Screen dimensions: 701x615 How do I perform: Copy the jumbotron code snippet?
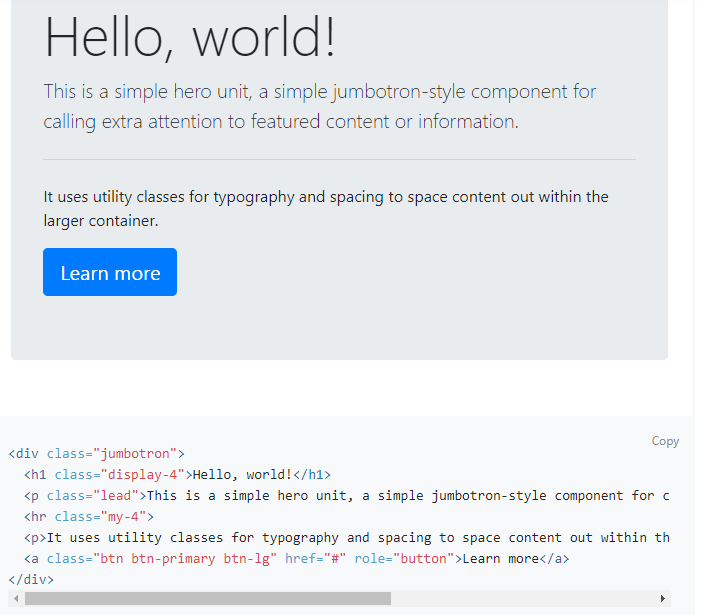pyautogui.click(x=665, y=441)
